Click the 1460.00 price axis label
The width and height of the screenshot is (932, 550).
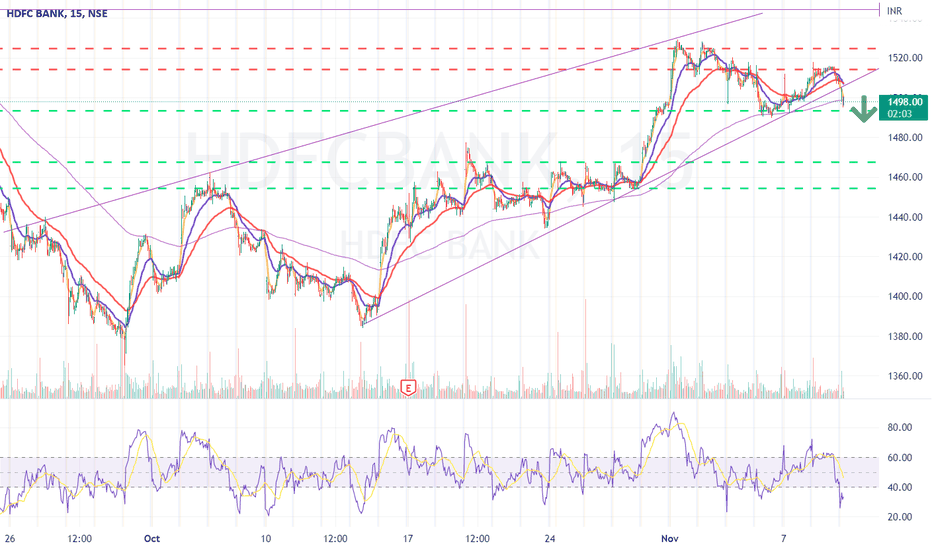click(x=905, y=177)
